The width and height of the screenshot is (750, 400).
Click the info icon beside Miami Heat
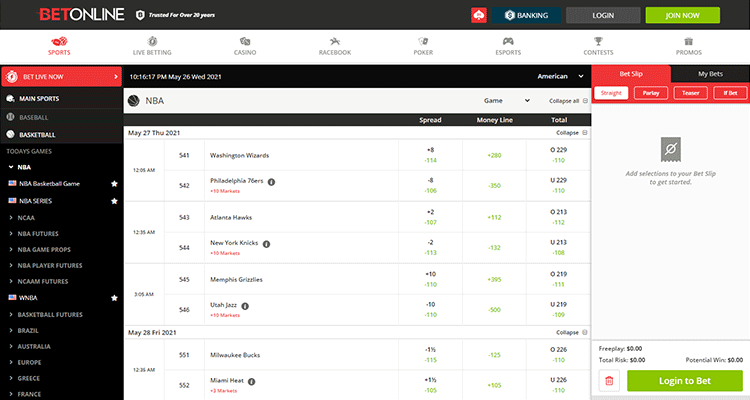tap(252, 382)
